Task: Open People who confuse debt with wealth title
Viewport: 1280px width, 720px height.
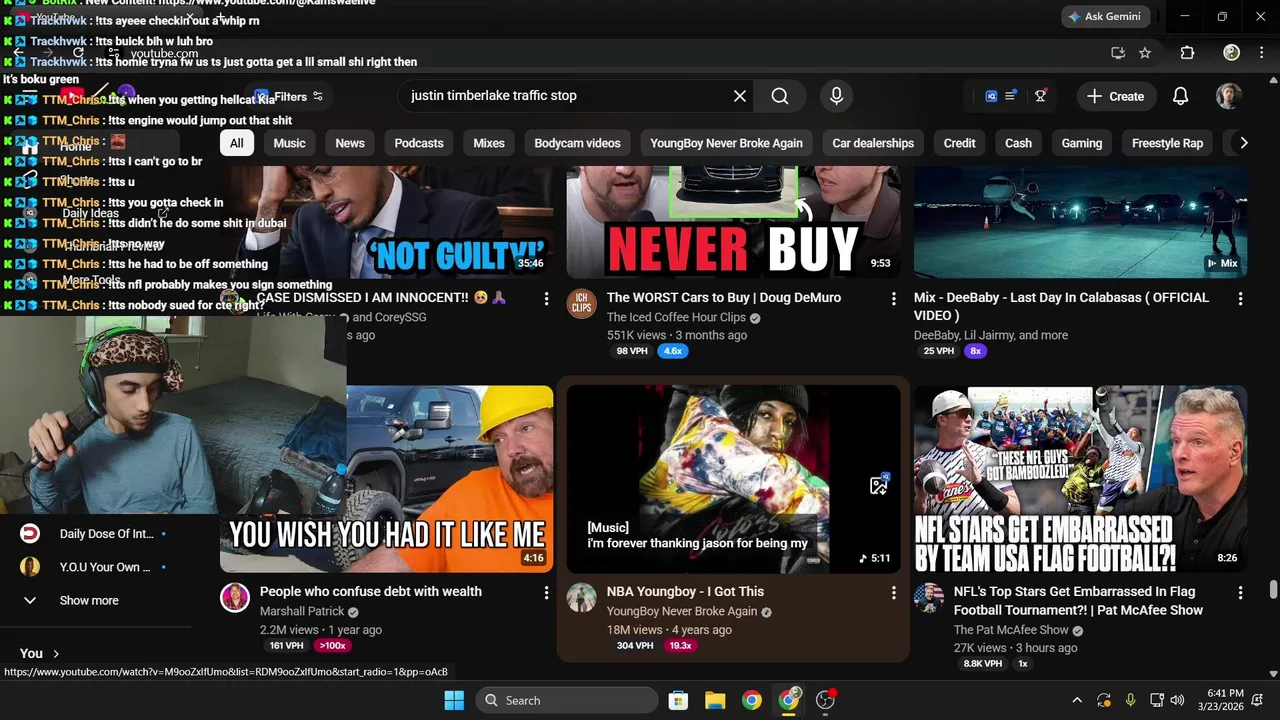Action: tap(371, 592)
